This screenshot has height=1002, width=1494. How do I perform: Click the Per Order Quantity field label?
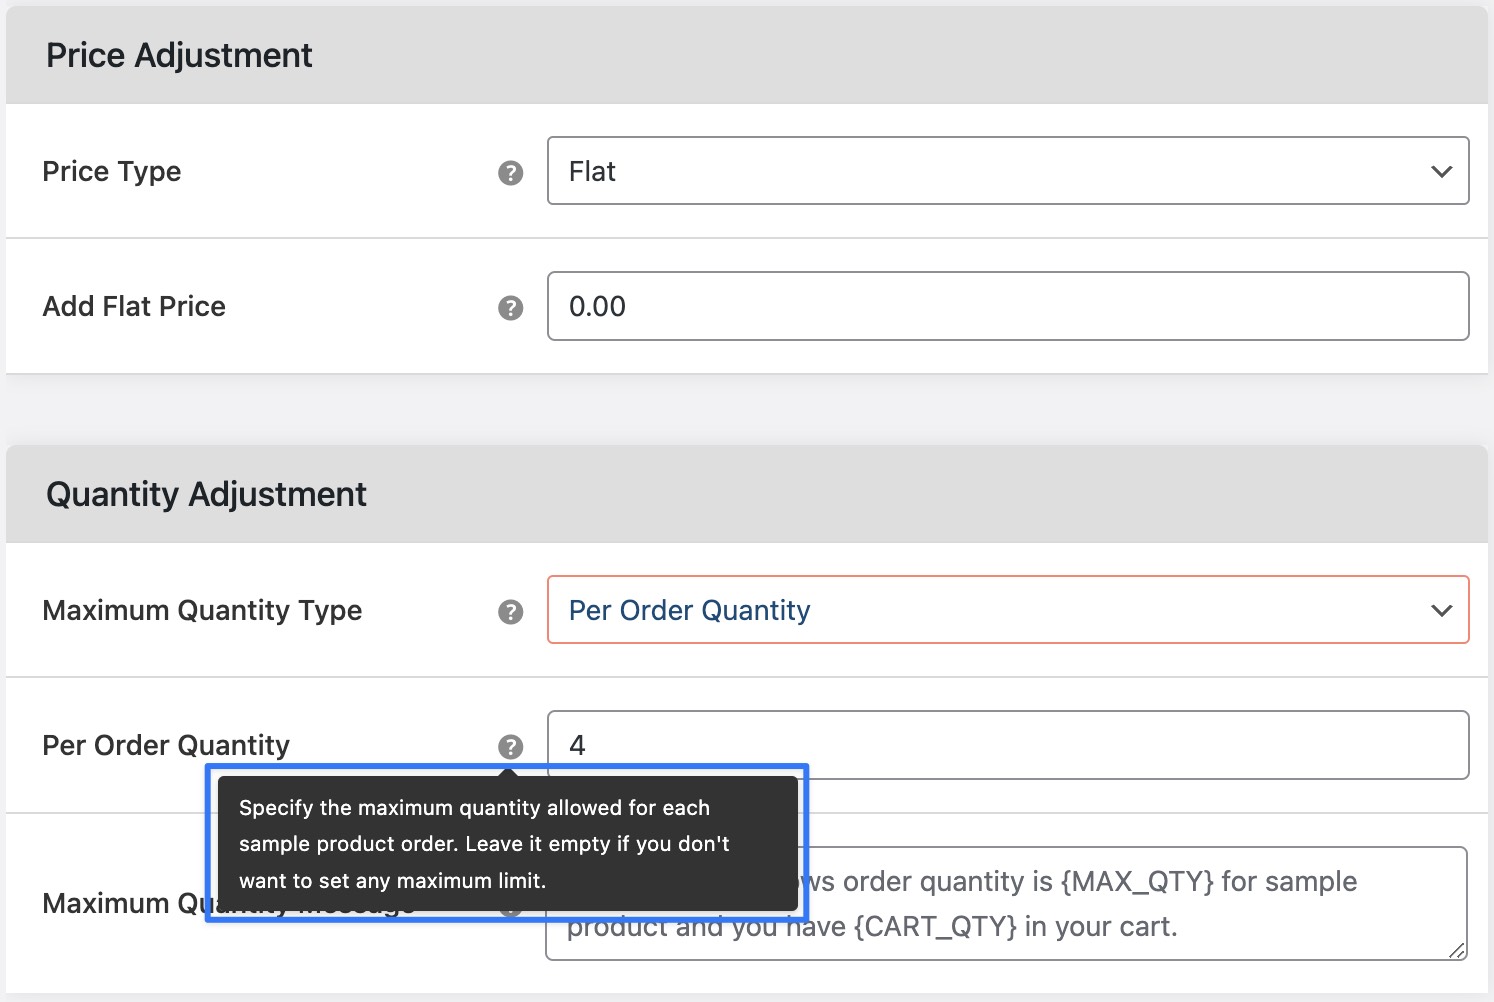[165, 745]
